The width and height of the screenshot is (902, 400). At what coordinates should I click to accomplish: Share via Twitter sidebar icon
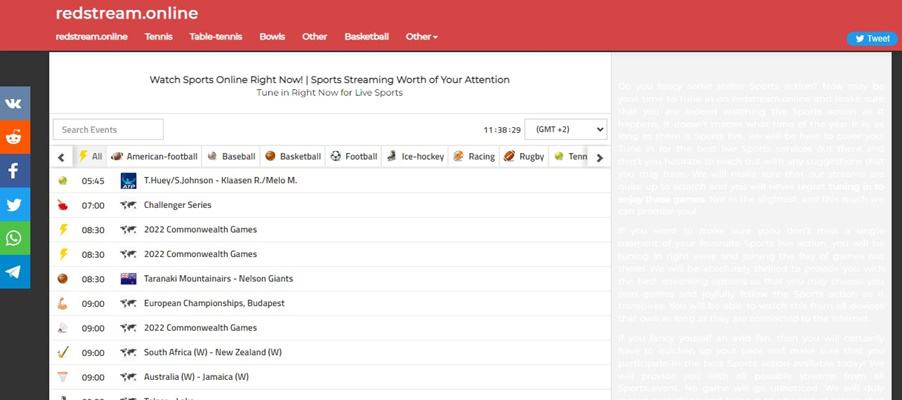pos(15,204)
